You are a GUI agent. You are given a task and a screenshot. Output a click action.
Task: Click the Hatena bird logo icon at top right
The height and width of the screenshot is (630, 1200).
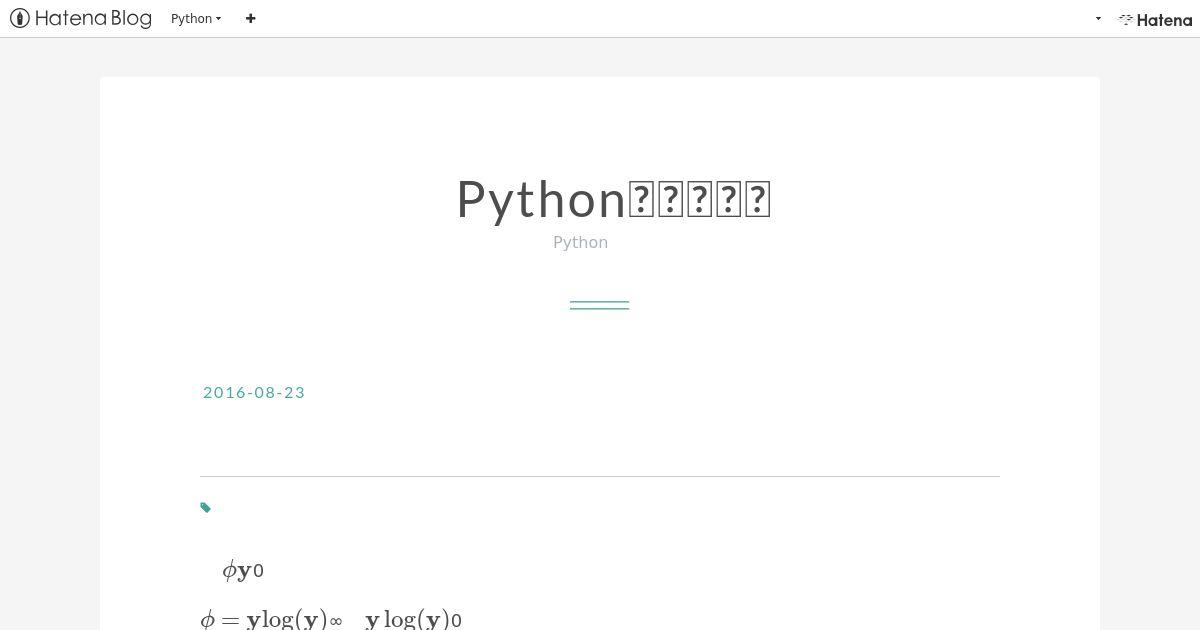point(1125,19)
